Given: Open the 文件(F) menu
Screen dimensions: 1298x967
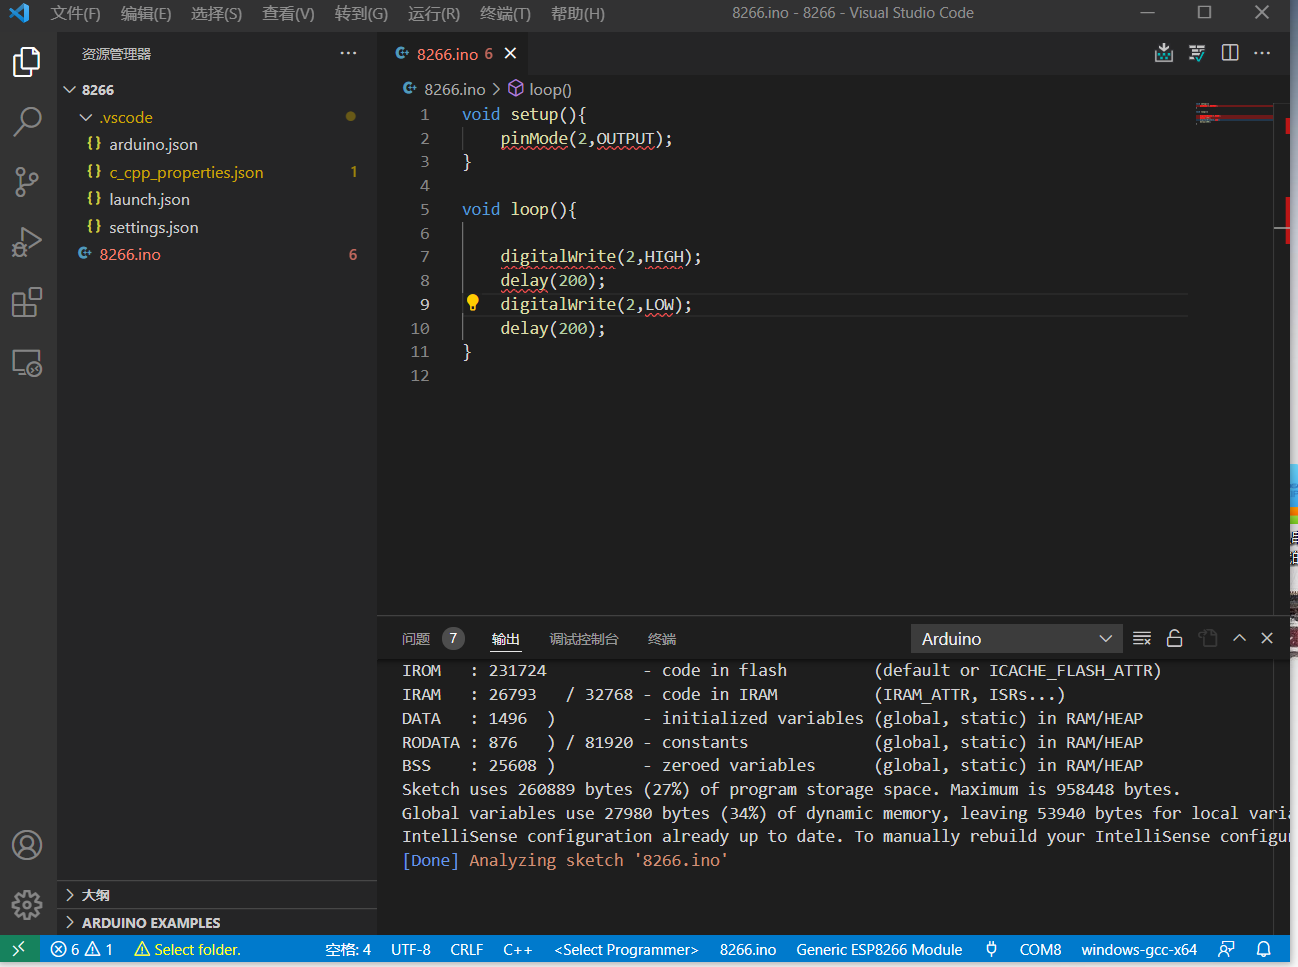Looking at the screenshot, I should pos(76,13).
